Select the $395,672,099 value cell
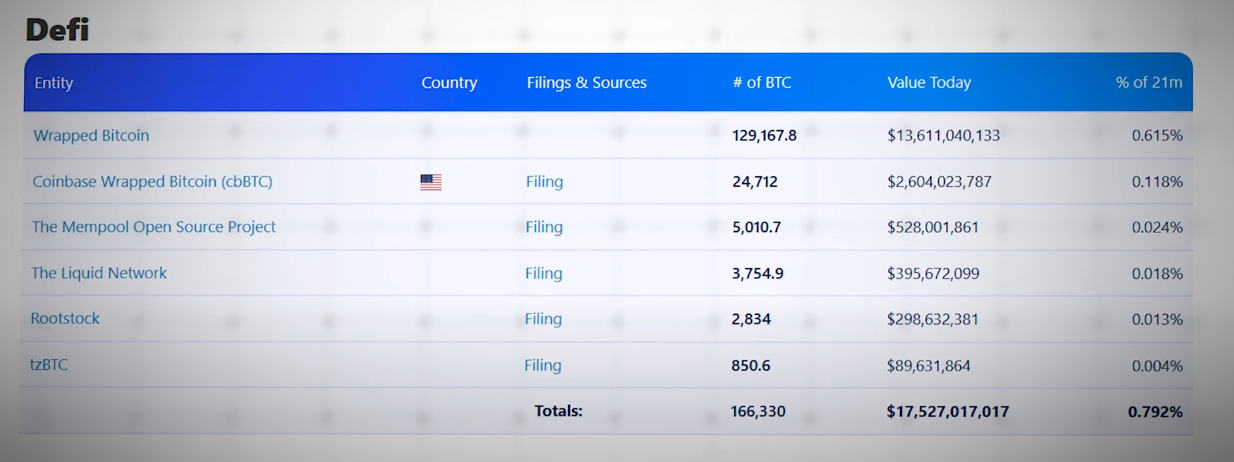This screenshot has width=1234, height=462. (933, 273)
